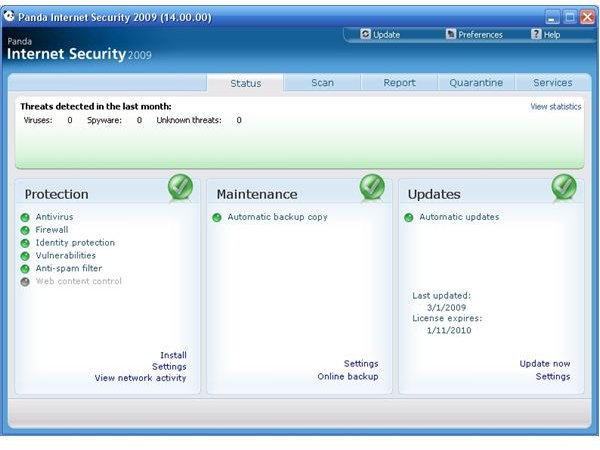Click the Maintenance green checkmark icon

pyautogui.click(x=372, y=187)
